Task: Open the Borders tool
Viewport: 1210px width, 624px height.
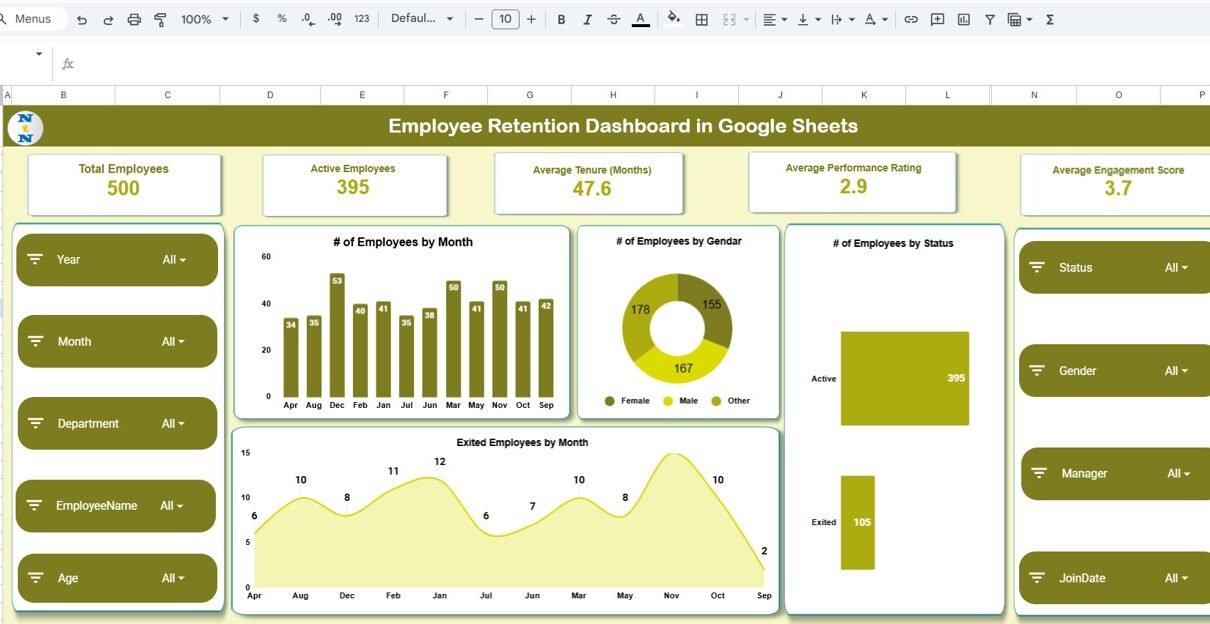Action: pyautogui.click(x=702, y=19)
